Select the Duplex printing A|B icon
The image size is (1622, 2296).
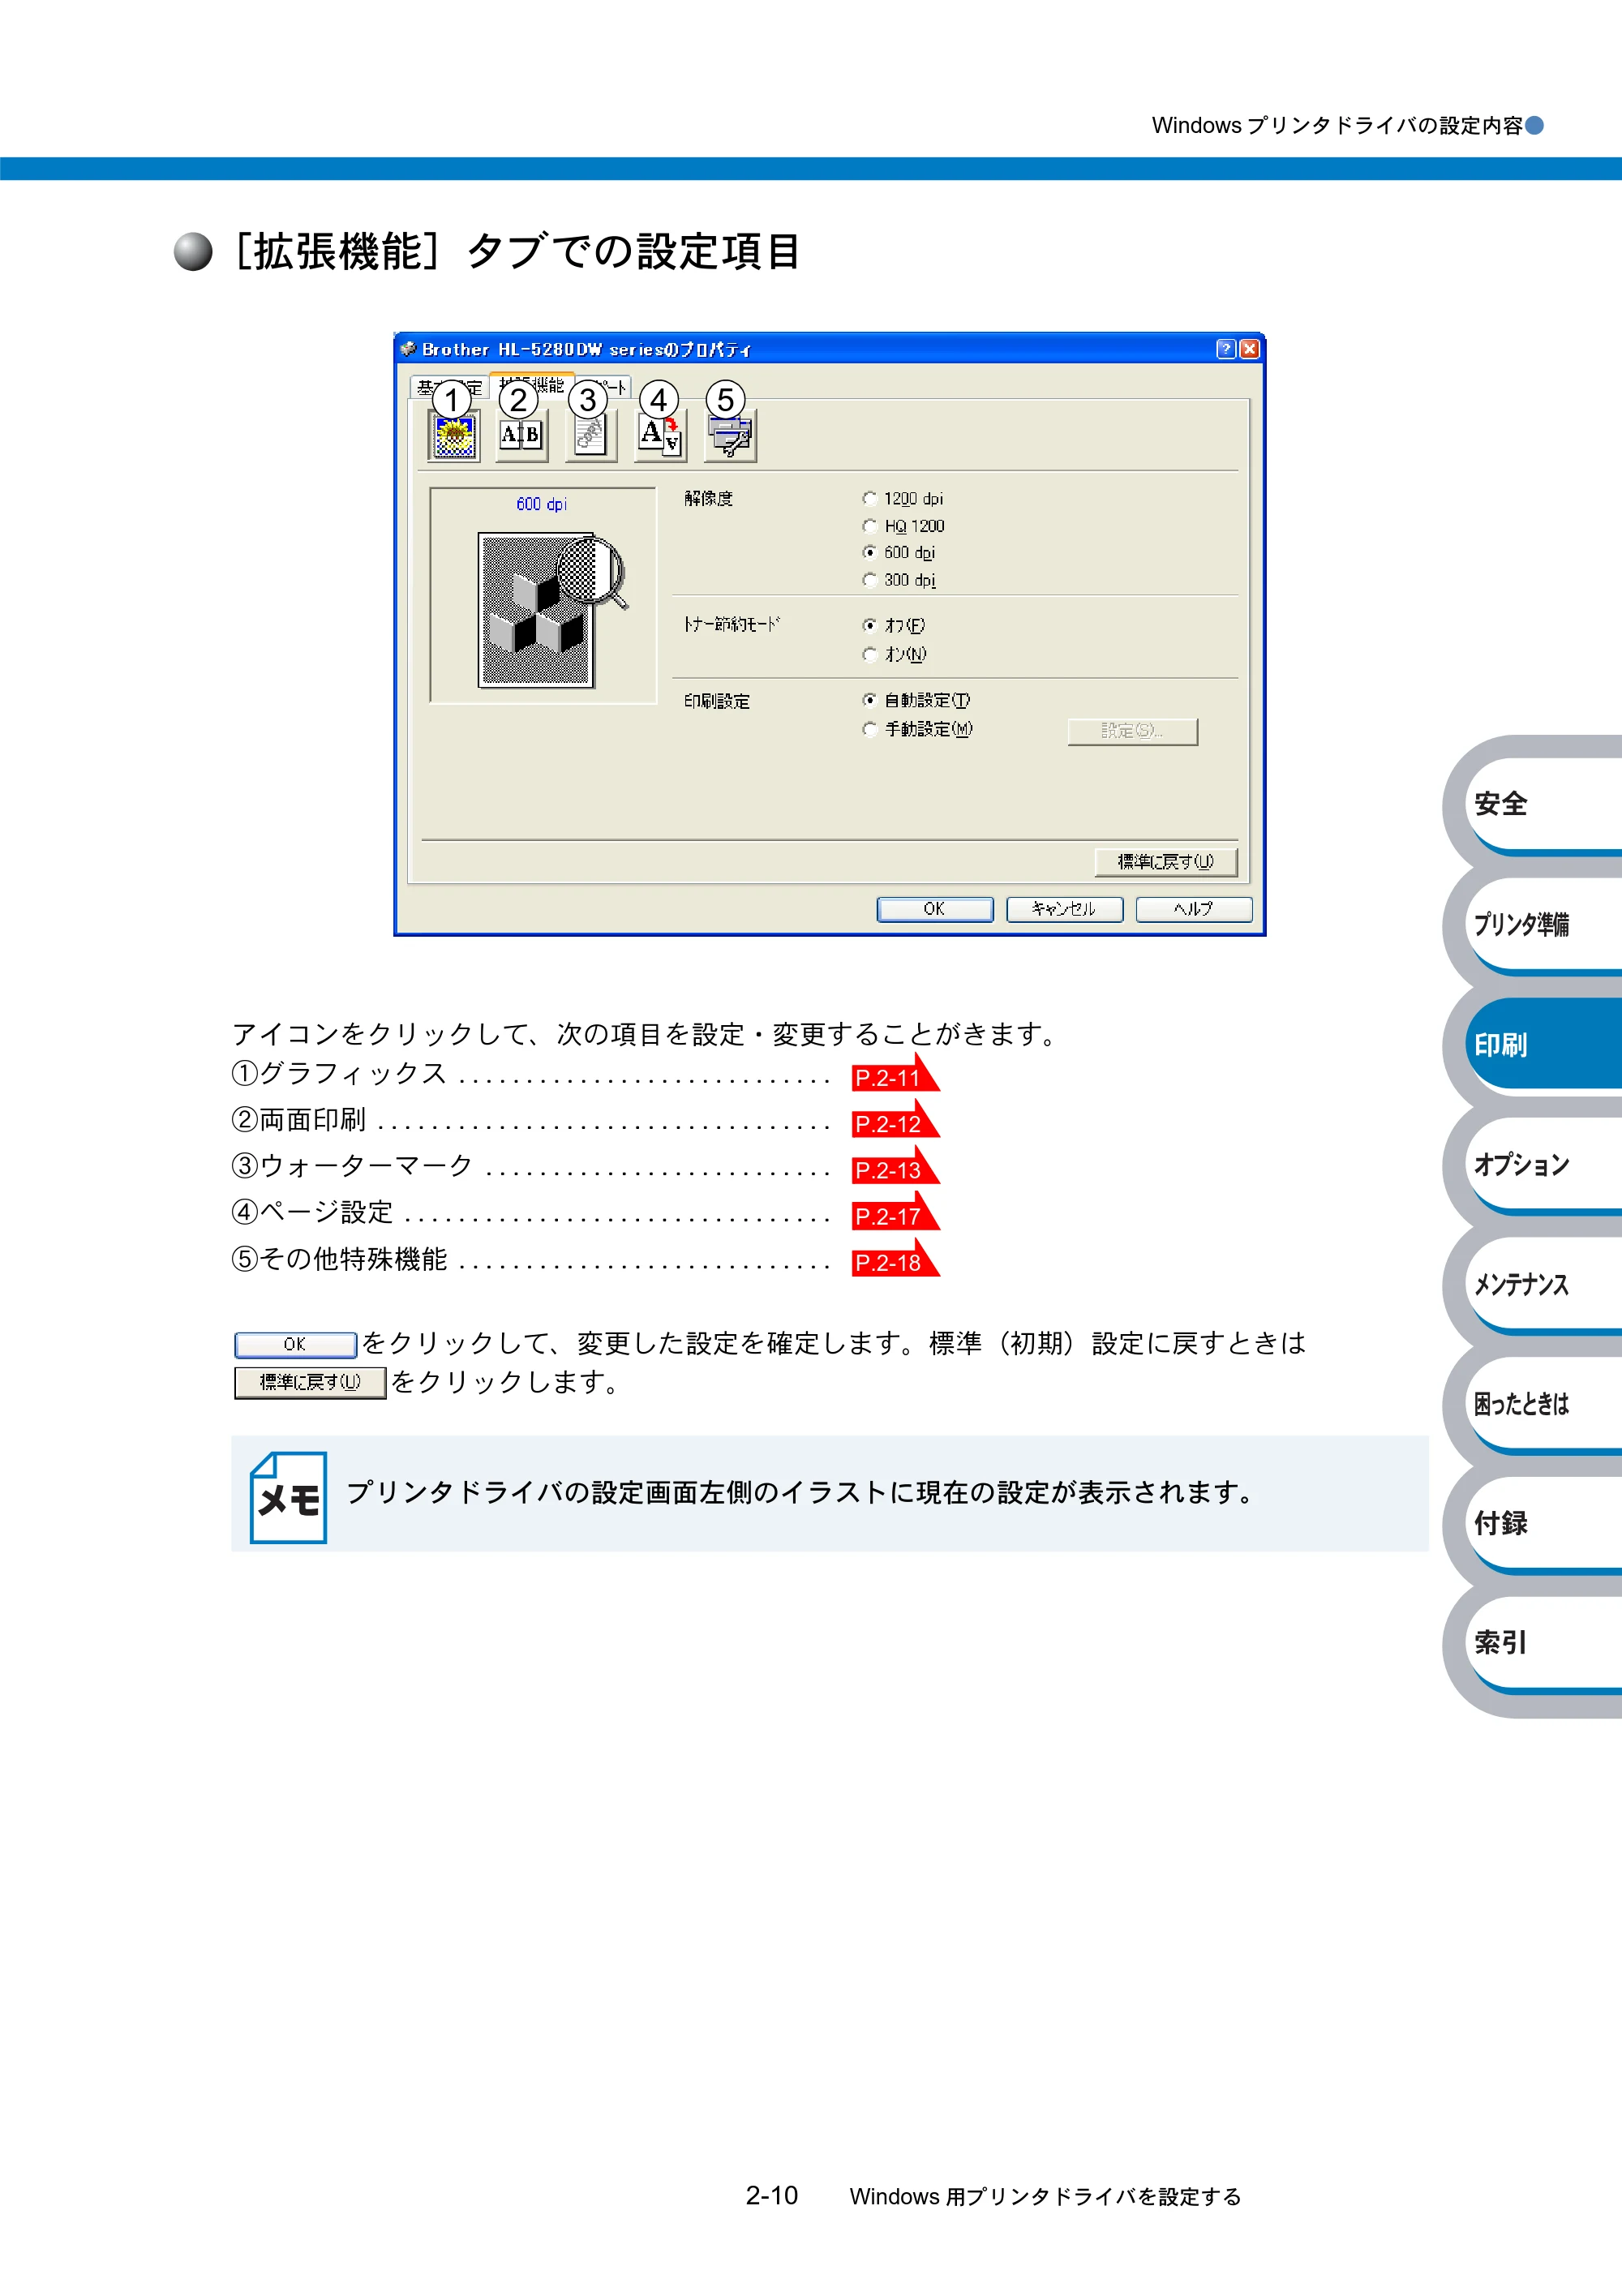(x=521, y=436)
